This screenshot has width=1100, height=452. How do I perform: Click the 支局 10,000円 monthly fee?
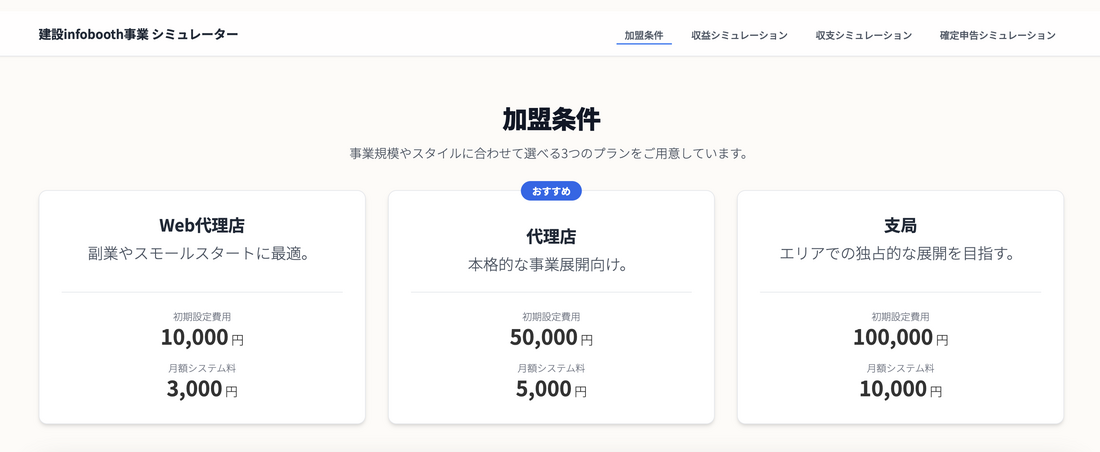coord(901,389)
